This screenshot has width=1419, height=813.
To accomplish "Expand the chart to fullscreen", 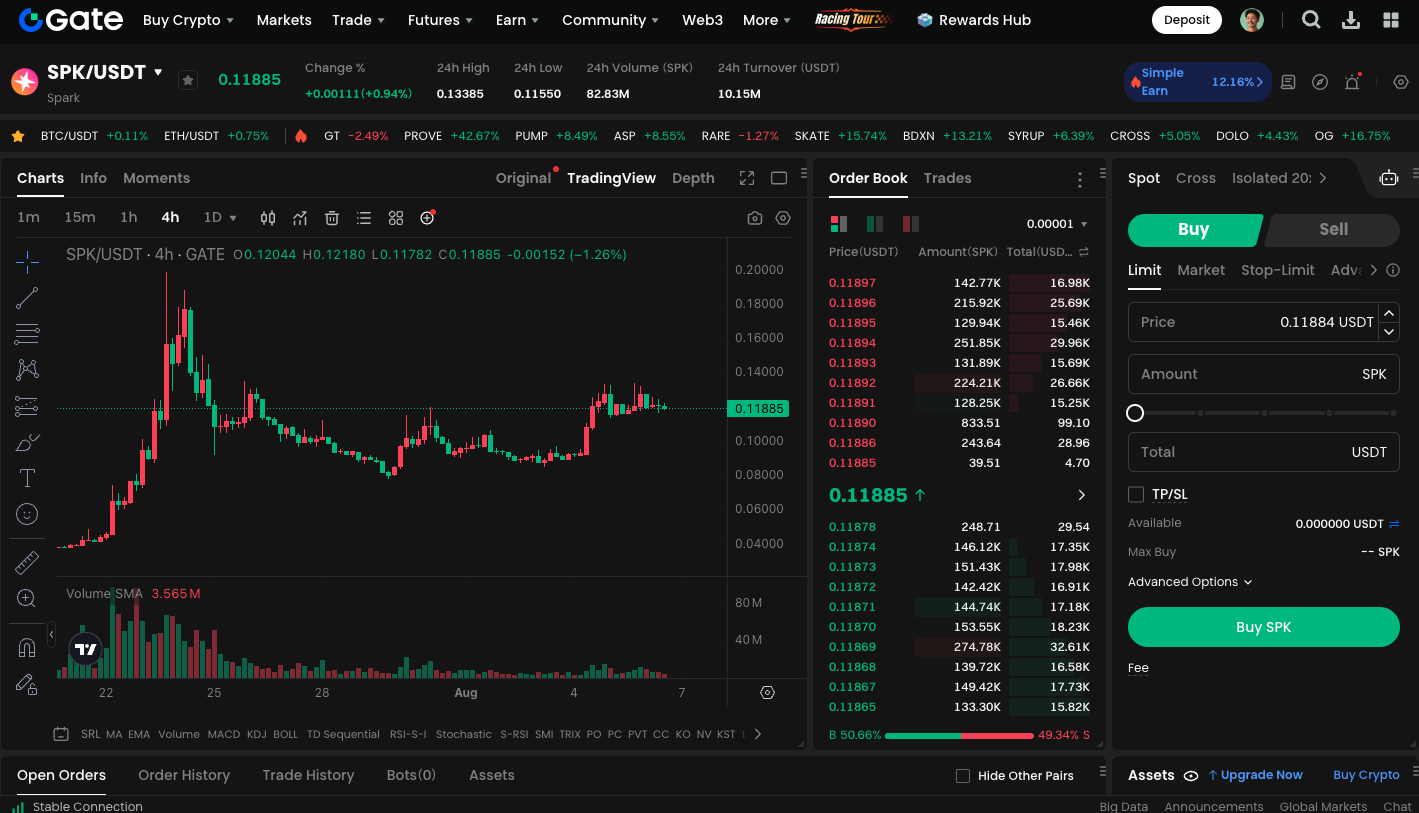I will 747,178.
